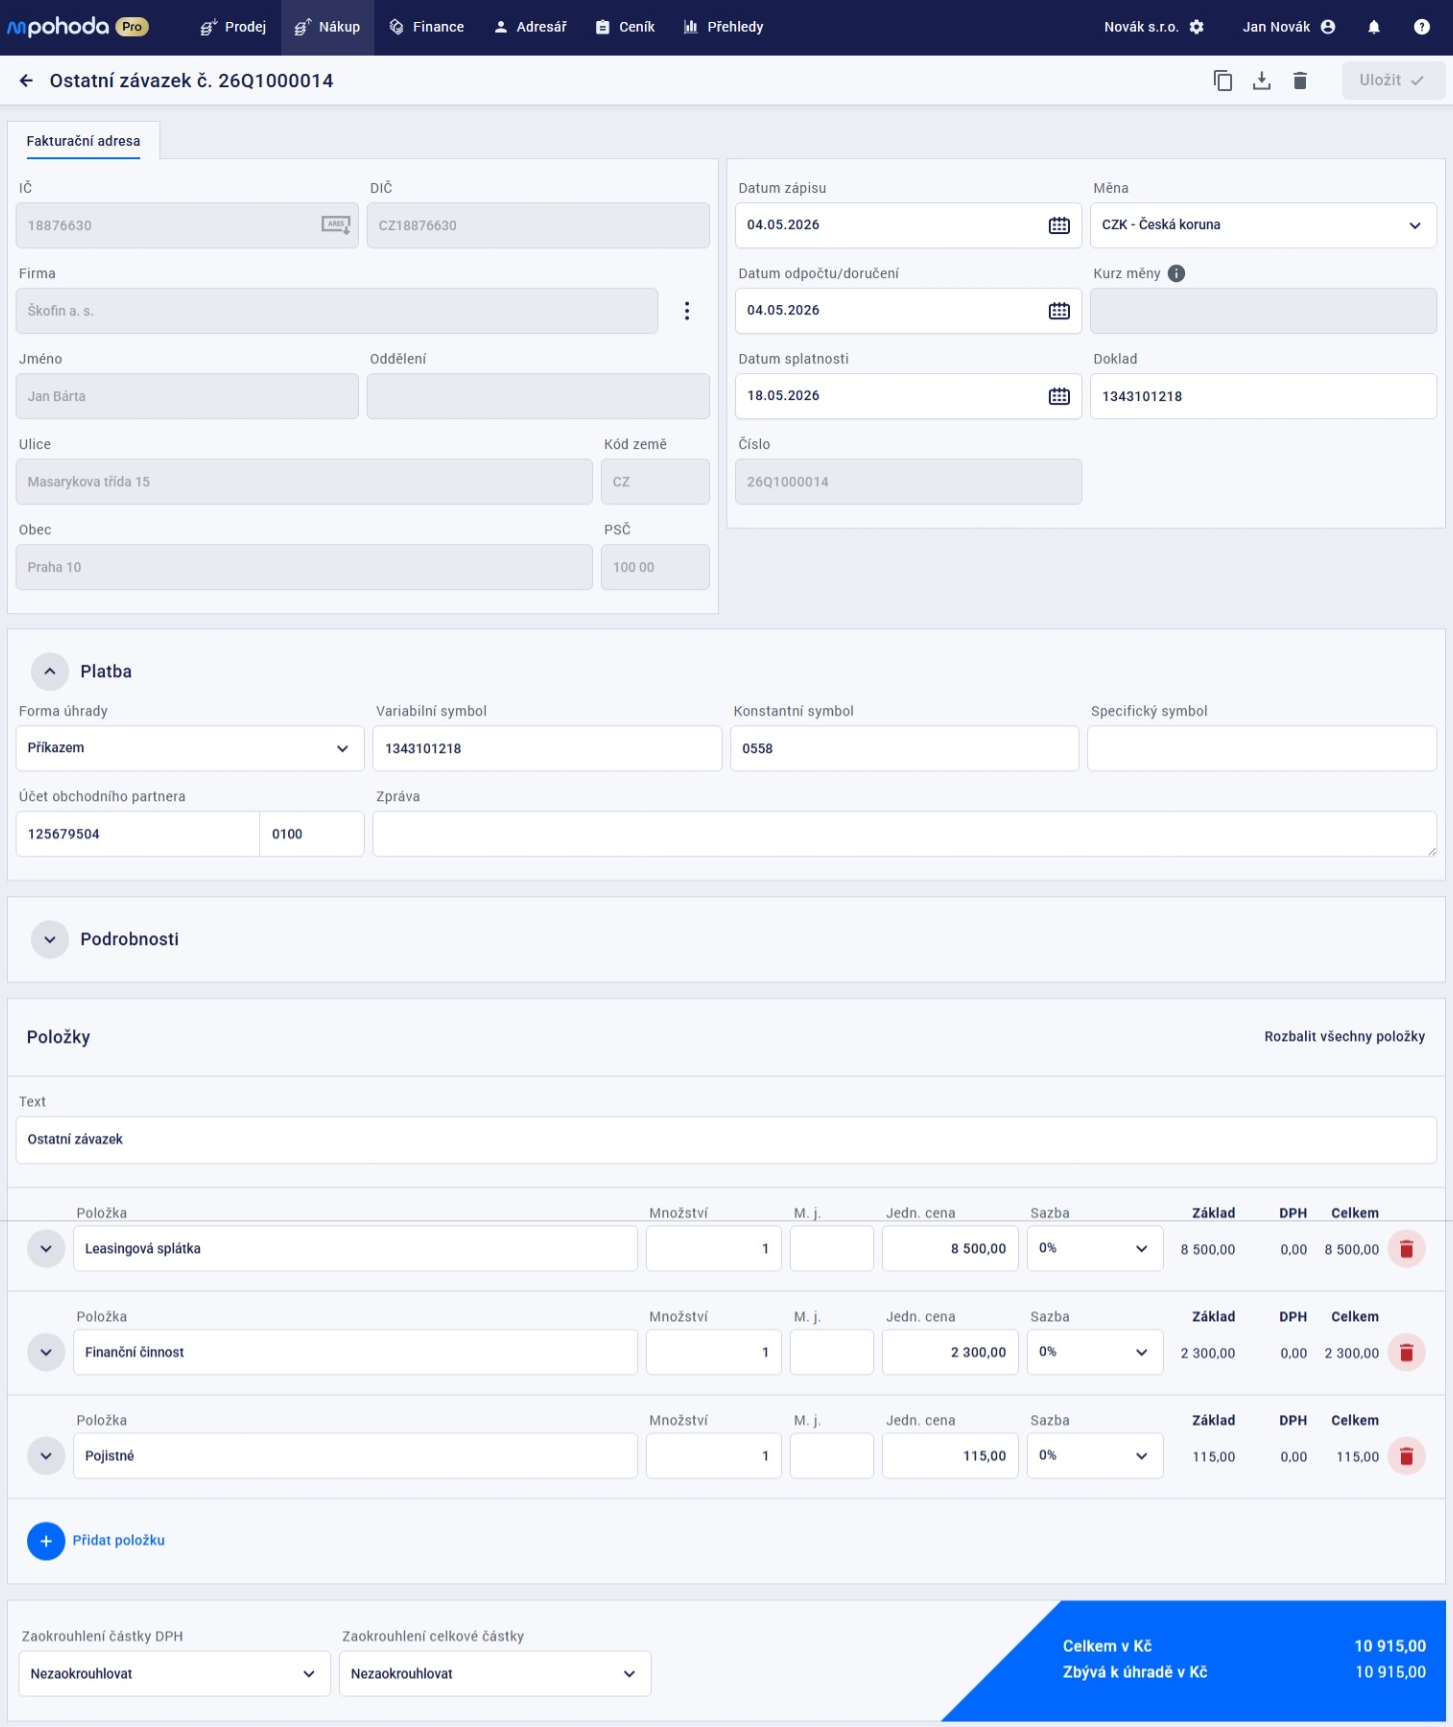Click Rozbalit všechny položky link

click(1344, 1037)
